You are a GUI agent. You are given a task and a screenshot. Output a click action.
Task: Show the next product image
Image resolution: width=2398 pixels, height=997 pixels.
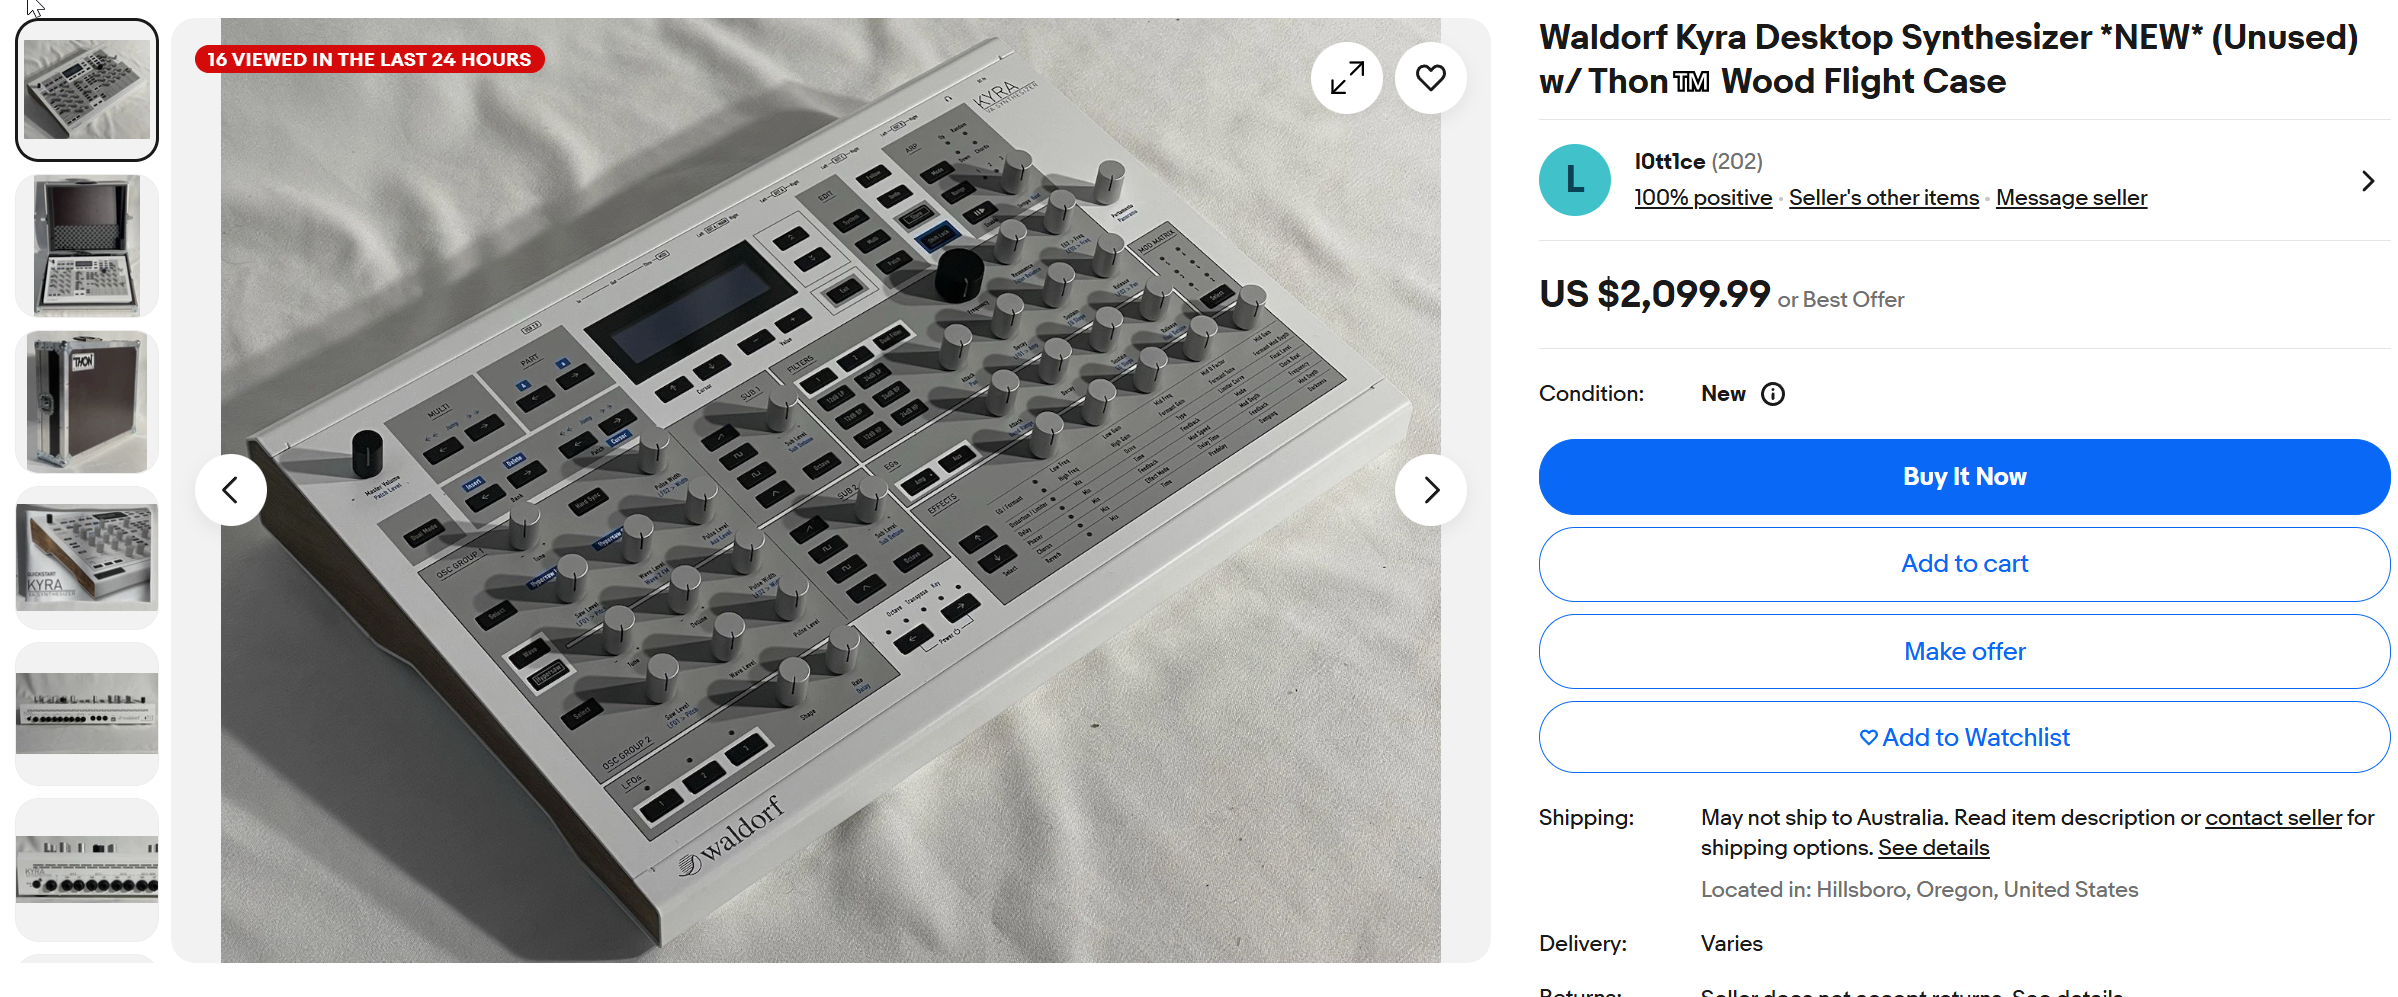pos(1430,490)
